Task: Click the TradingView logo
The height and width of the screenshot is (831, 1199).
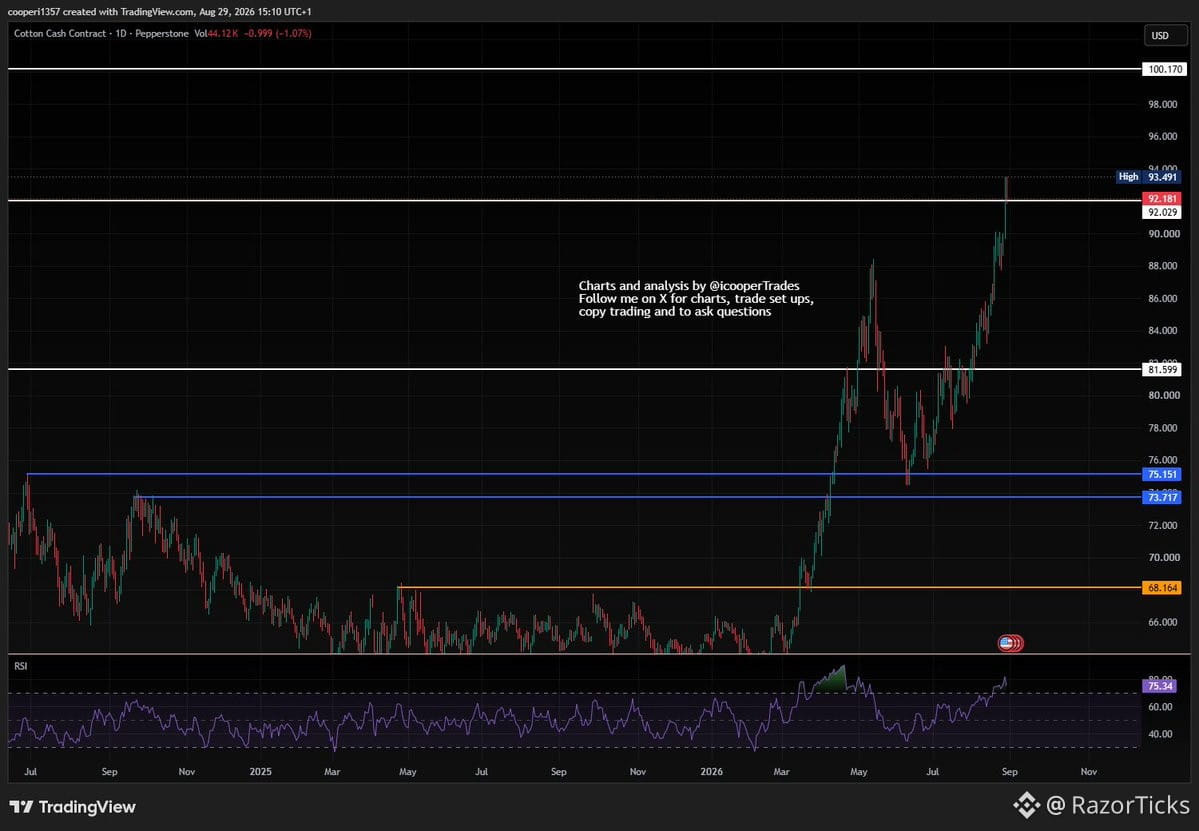Action: [73, 807]
